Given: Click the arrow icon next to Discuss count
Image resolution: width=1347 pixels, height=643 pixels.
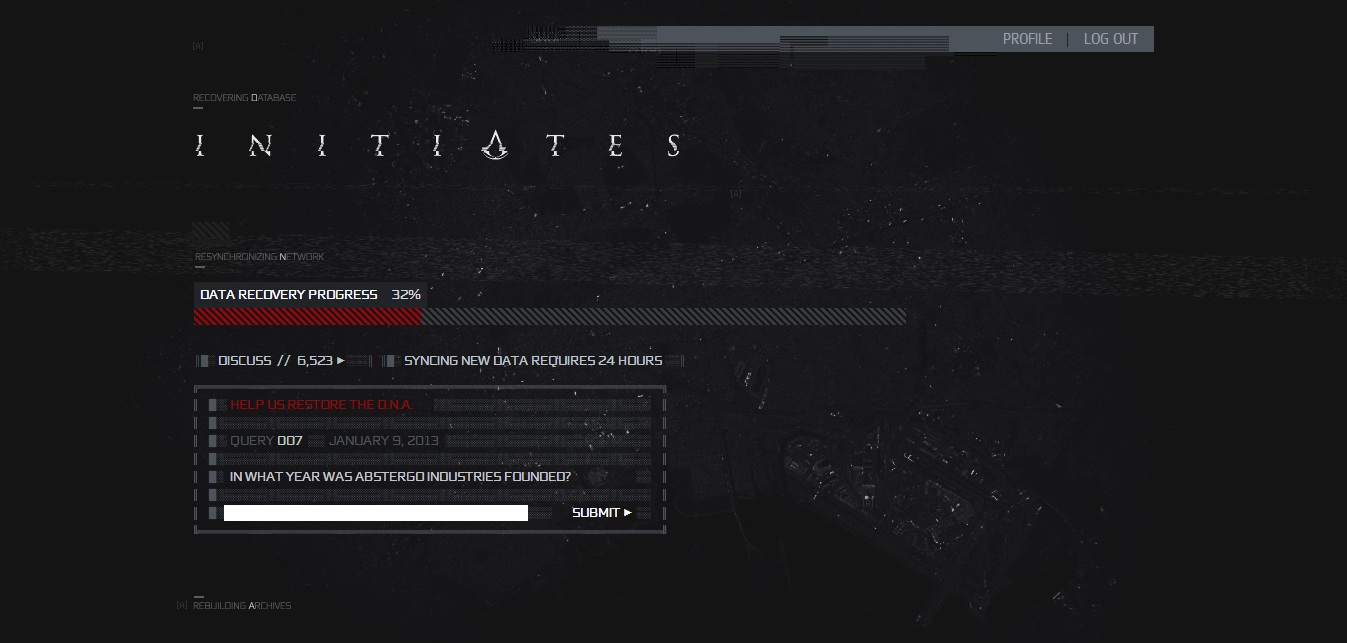Looking at the screenshot, I should point(341,361).
